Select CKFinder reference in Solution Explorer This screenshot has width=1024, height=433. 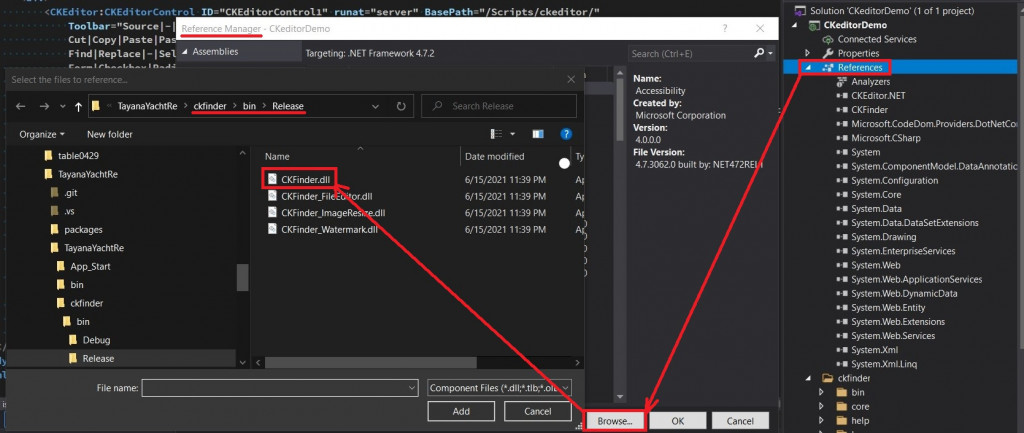tap(869, 110)
